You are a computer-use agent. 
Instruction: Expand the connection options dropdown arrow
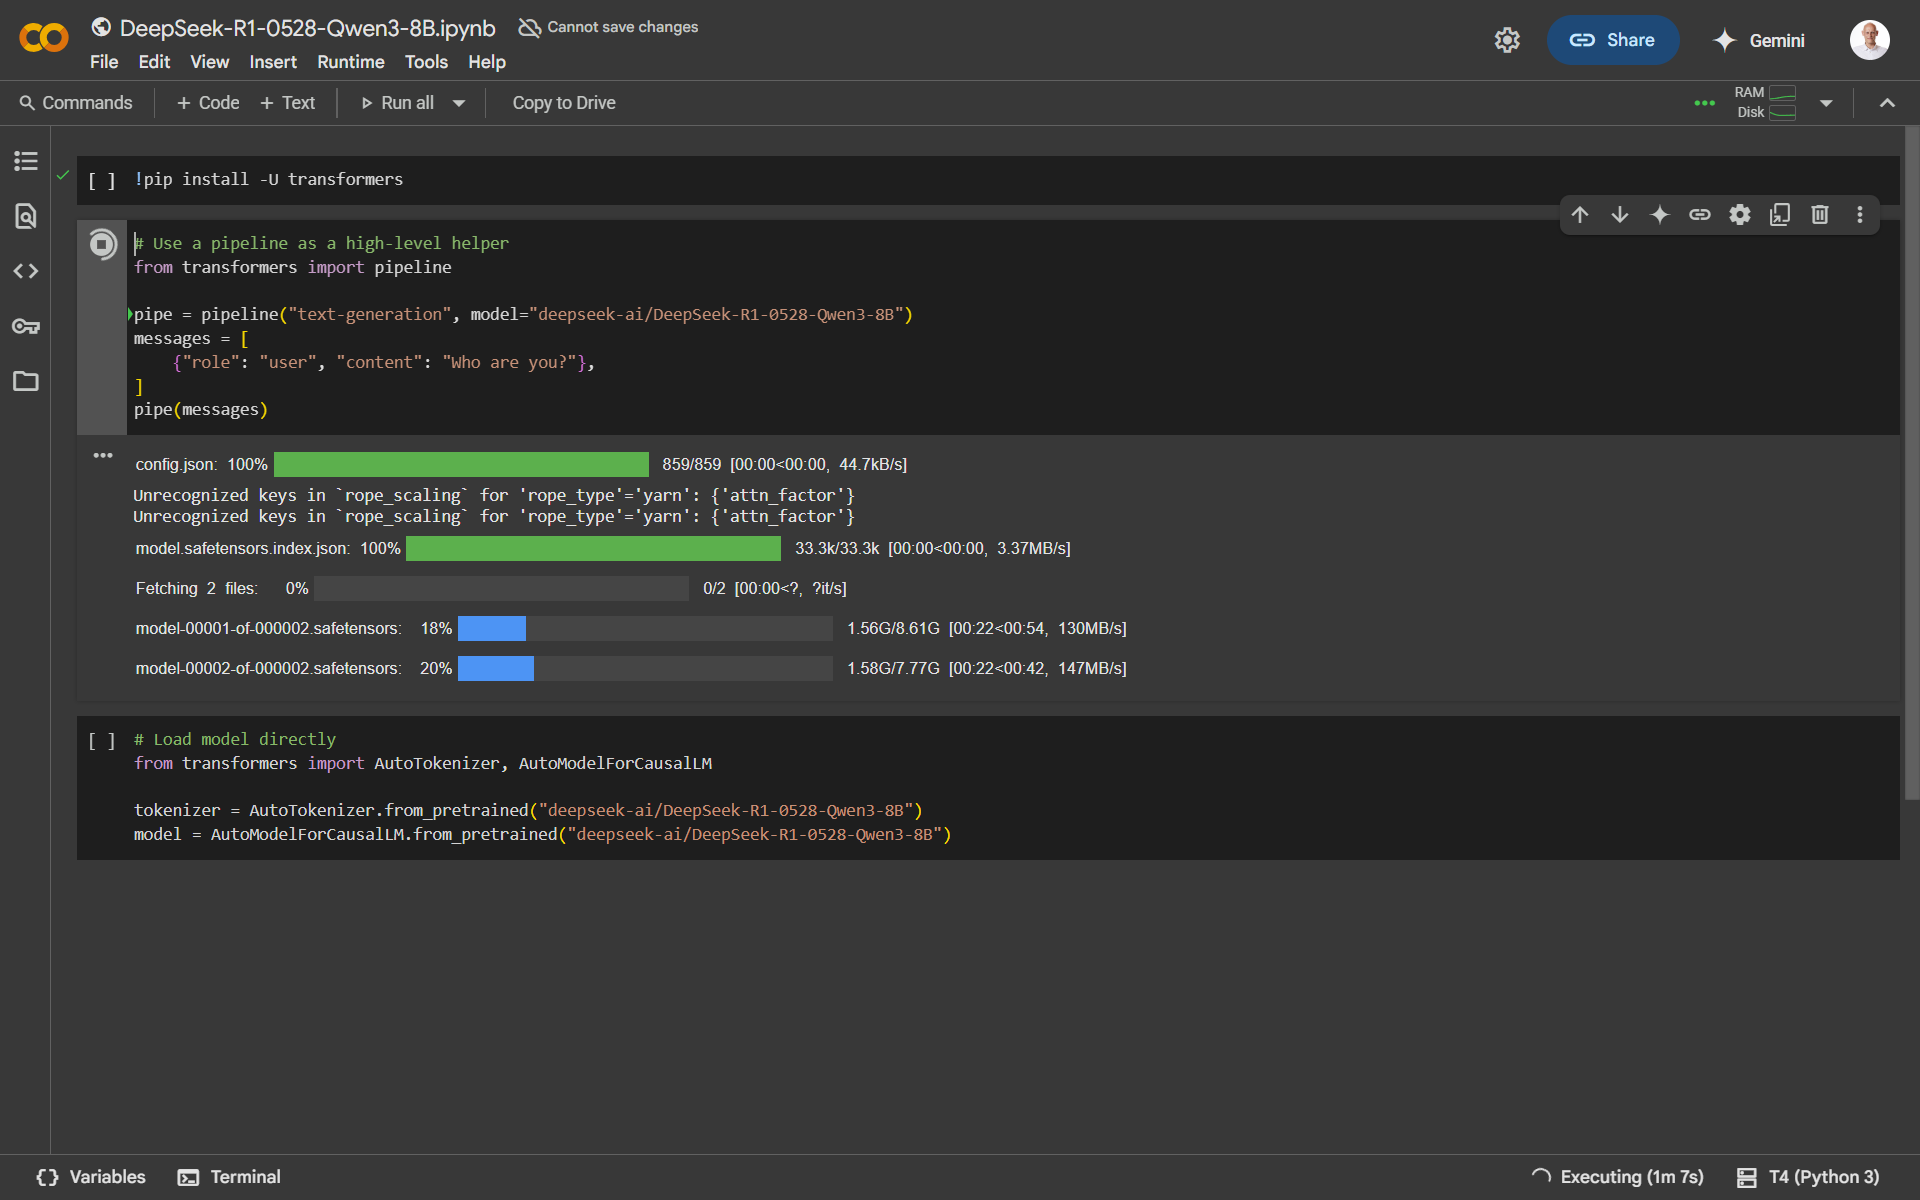coord(1826,103)
